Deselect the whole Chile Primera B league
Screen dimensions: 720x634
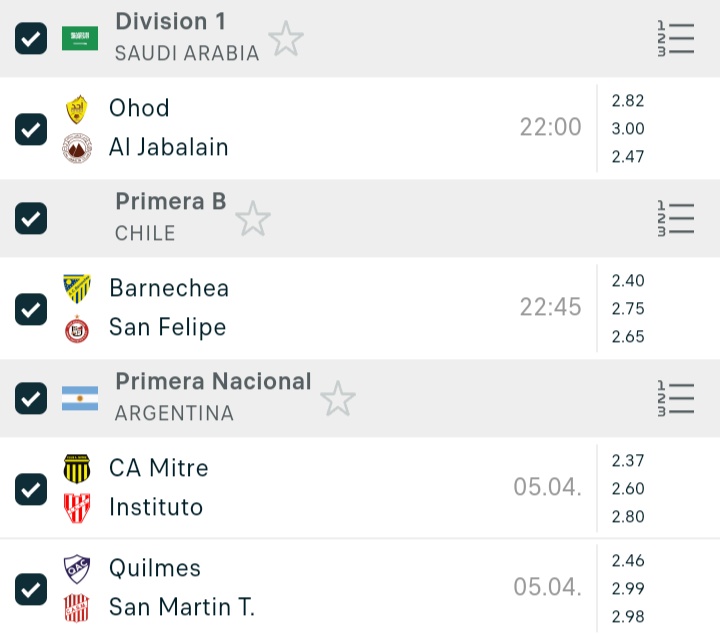tap(31, 219)
